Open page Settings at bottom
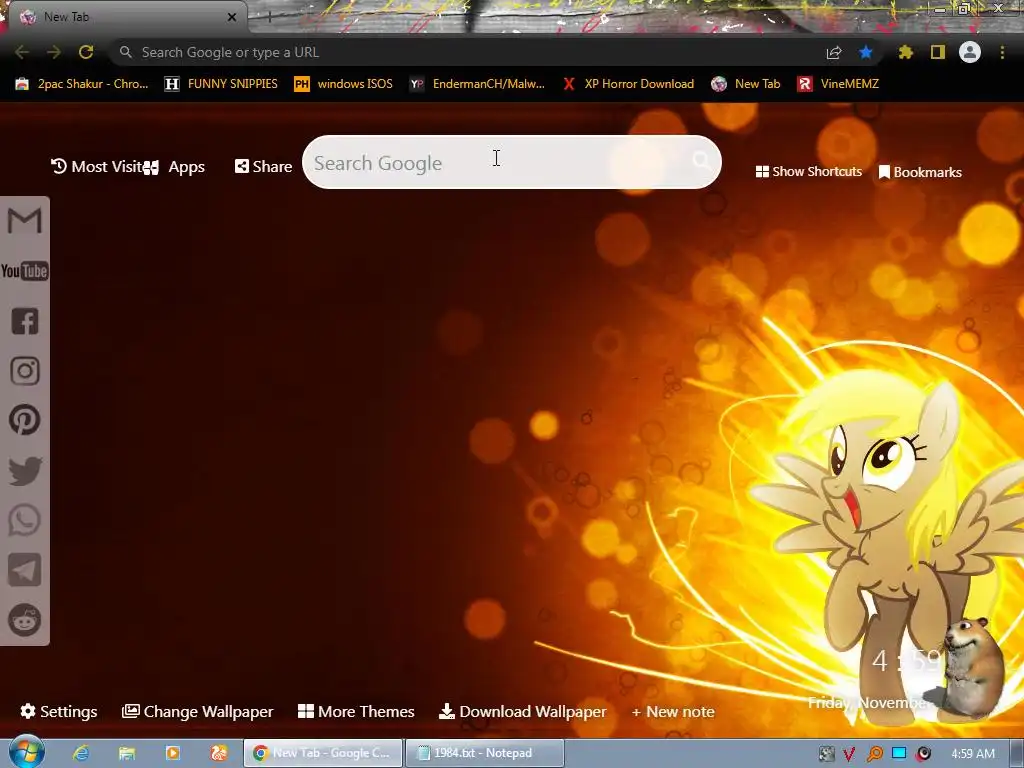Viewport: 1024px width, 768px height. pyautogui.click(x=59, y=711)
